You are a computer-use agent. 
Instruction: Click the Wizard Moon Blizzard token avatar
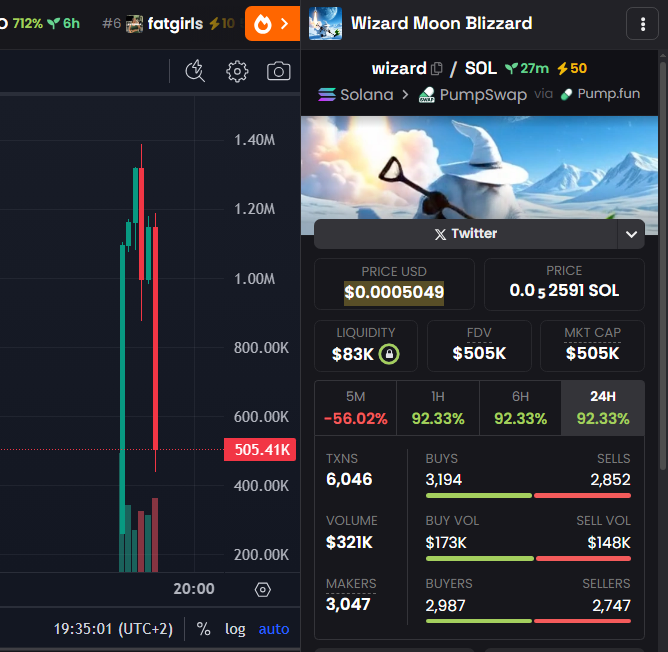(325, 23)
